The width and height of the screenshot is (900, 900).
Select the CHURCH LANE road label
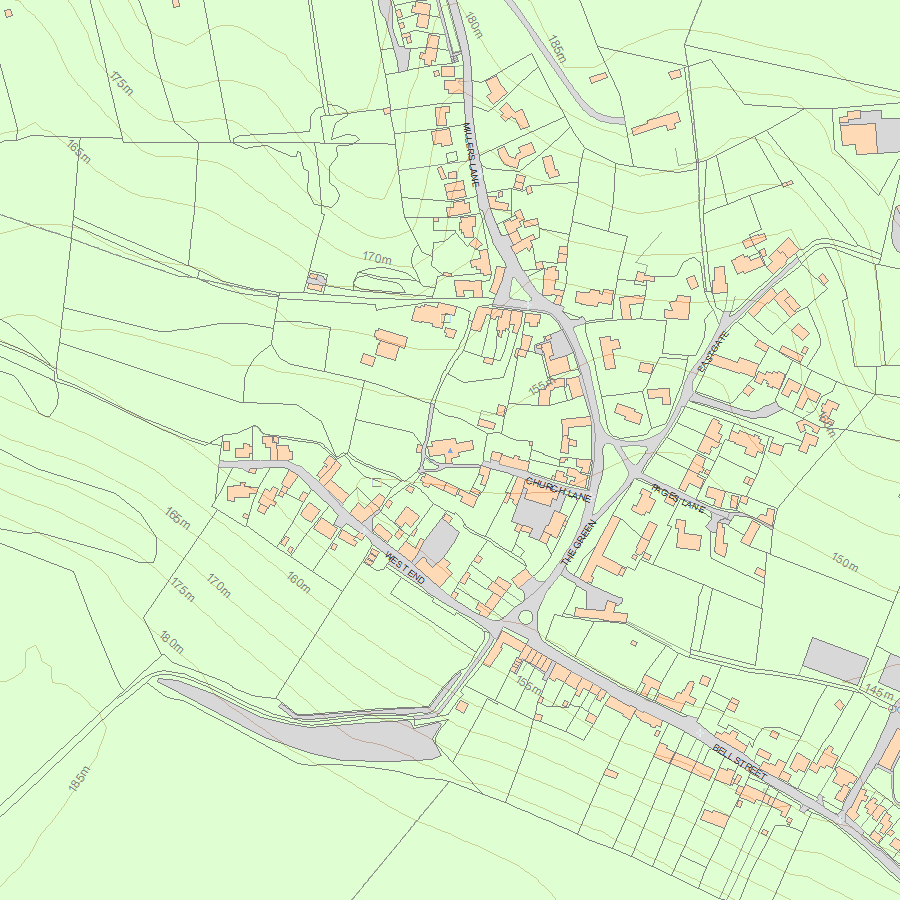pyautogui.click(x=558, y=490)
